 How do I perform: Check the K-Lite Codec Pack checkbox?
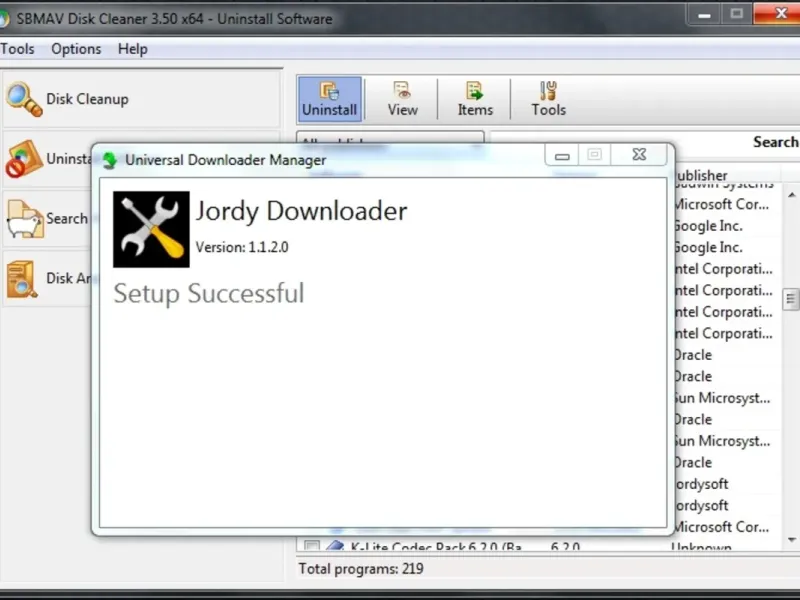point(312,545)
